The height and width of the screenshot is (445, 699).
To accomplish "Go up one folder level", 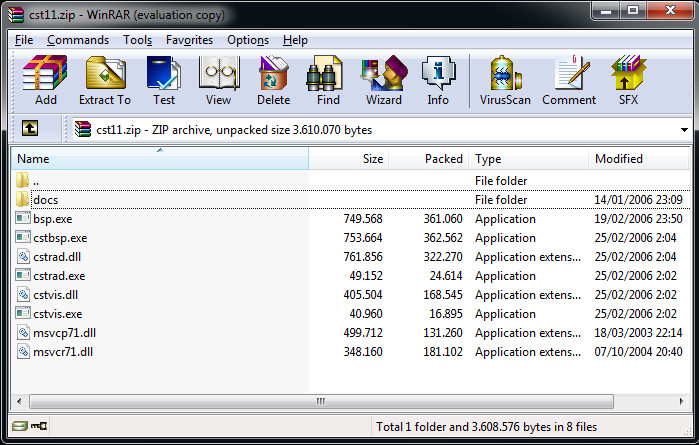I will 30,129.
